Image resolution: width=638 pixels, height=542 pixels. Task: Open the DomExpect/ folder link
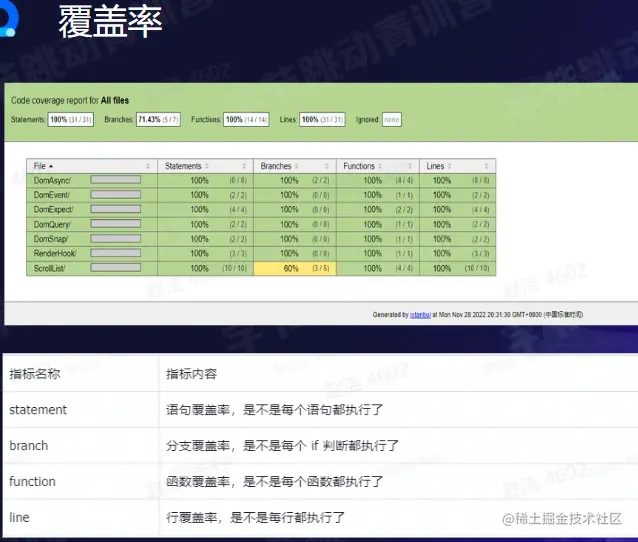(x=53, y=210)
